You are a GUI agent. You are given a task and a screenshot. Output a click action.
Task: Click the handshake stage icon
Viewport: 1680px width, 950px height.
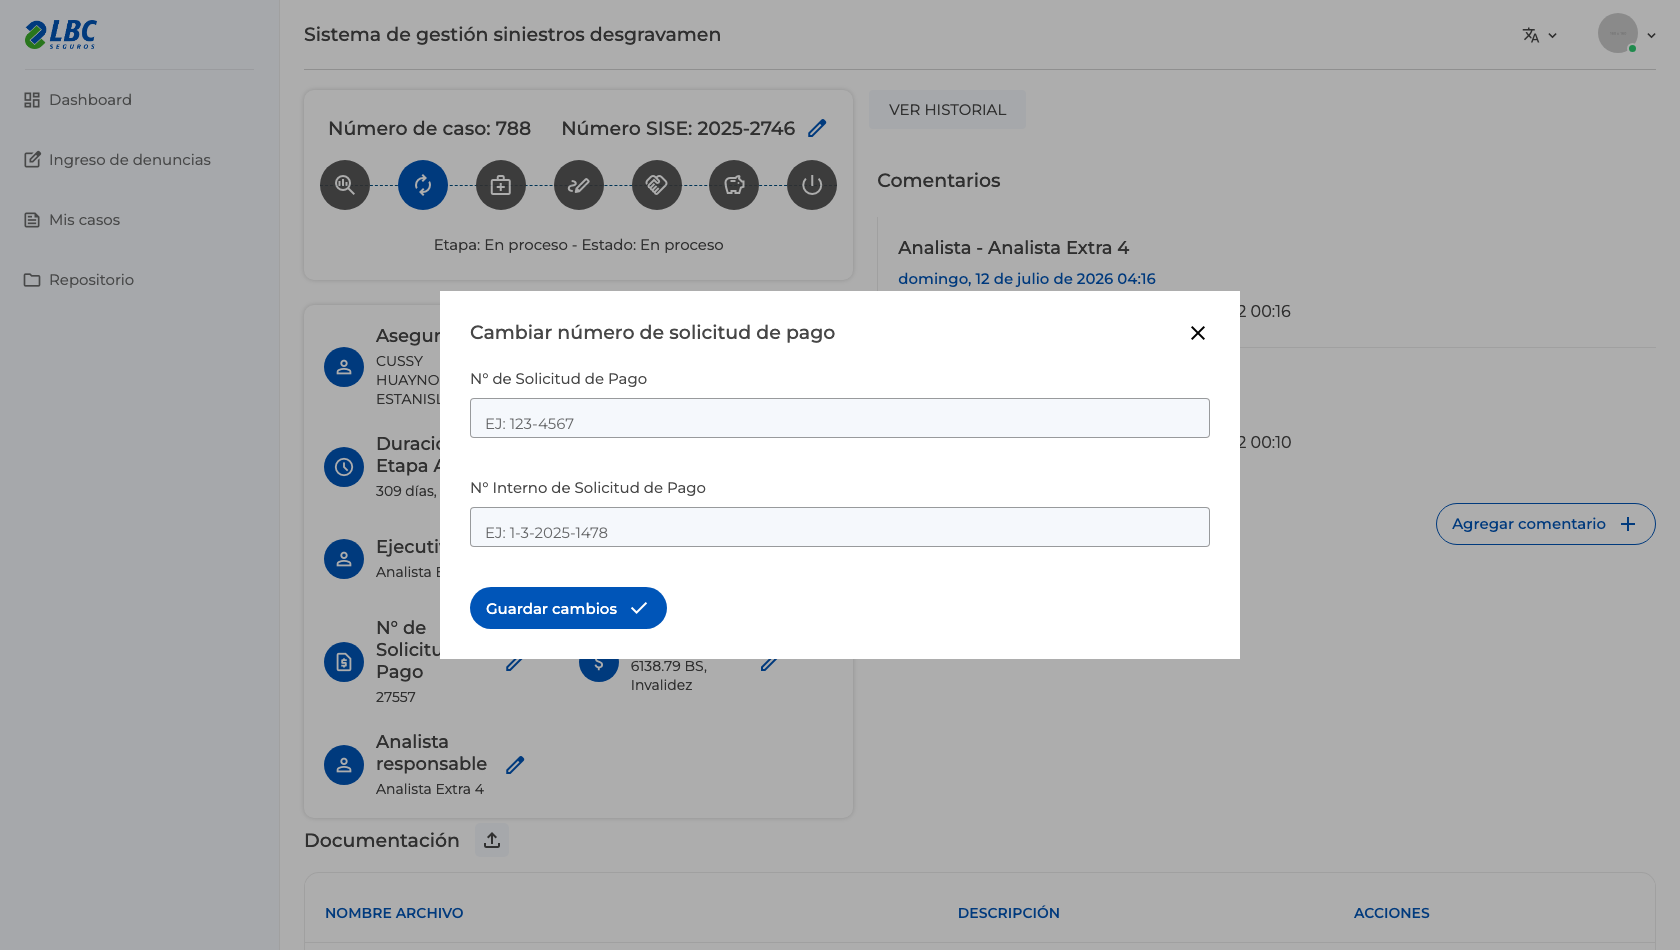point(657,185)
